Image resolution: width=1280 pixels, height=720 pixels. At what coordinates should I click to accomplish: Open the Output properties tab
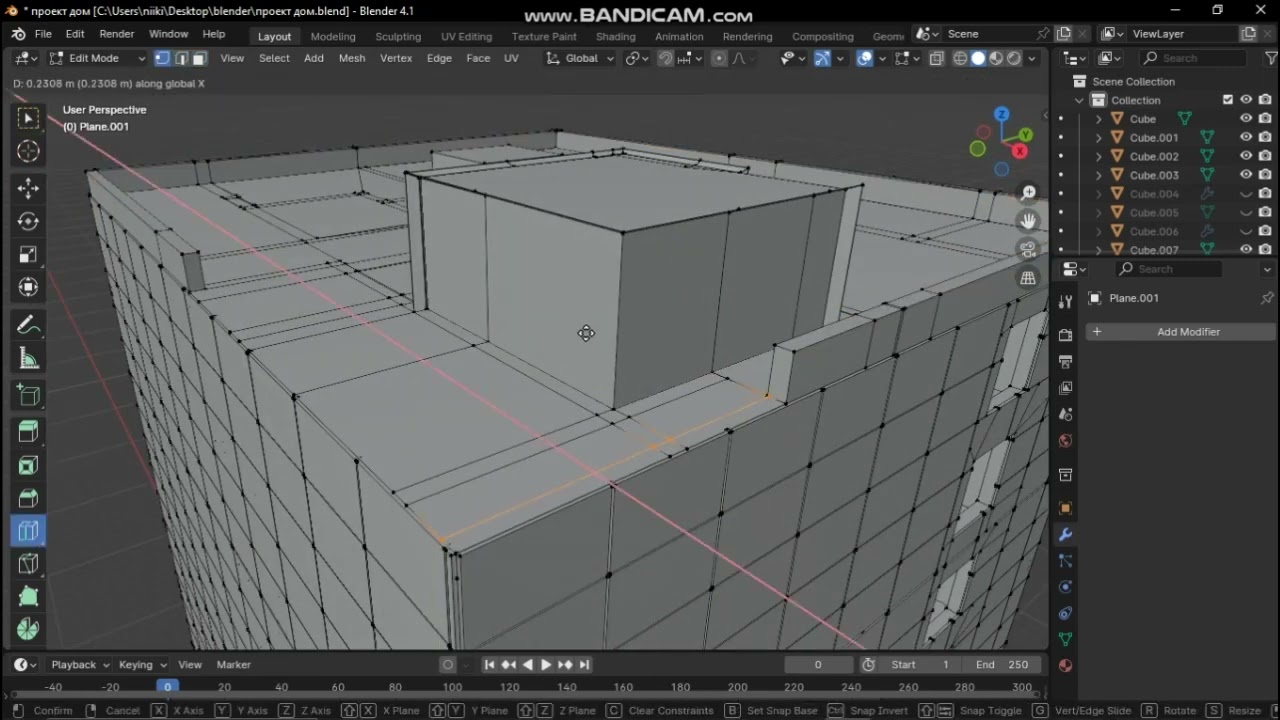pyautogui.click(x=1065, y=361)
